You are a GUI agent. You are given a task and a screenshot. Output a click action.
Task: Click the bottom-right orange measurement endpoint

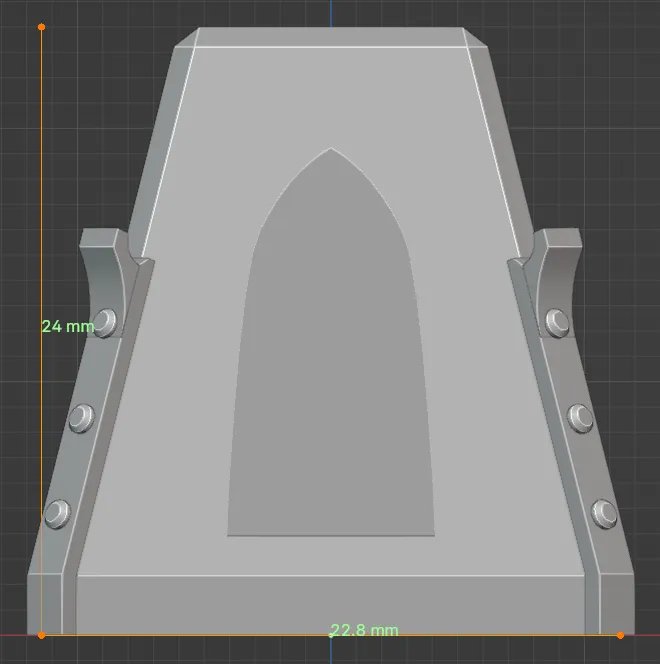click(x=620, y=635)
